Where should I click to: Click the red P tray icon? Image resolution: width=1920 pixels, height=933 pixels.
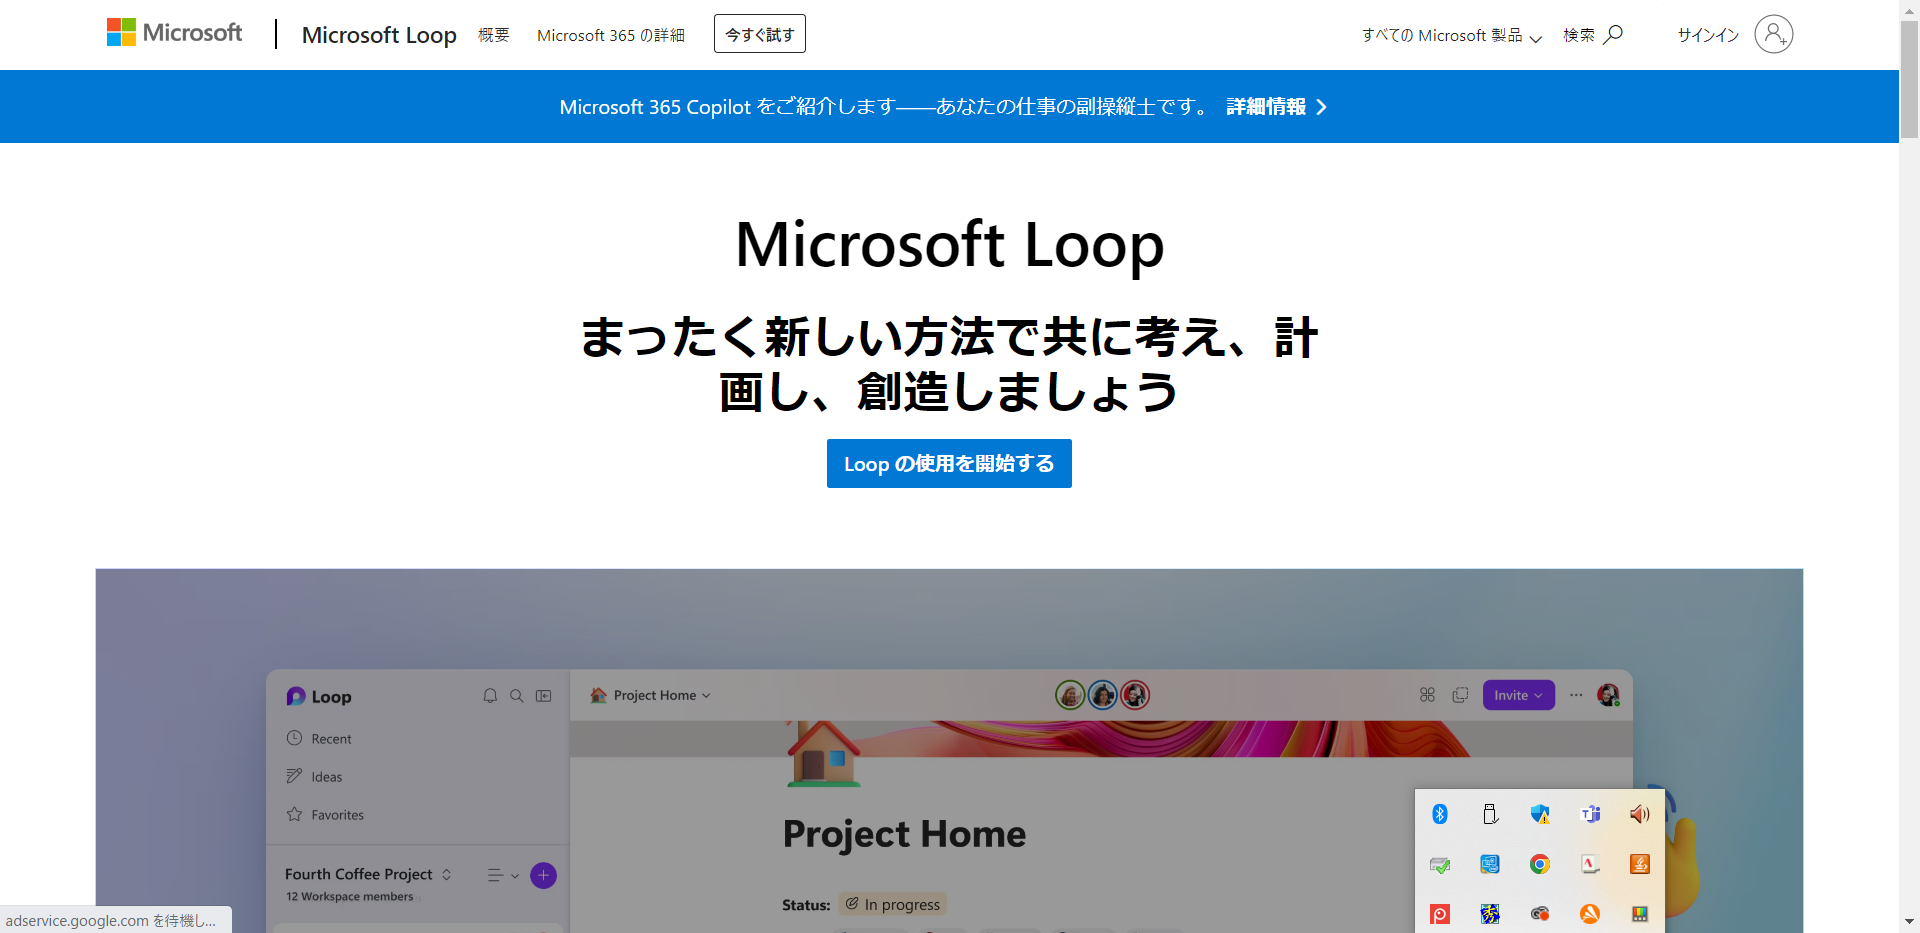click(1440, 913)
